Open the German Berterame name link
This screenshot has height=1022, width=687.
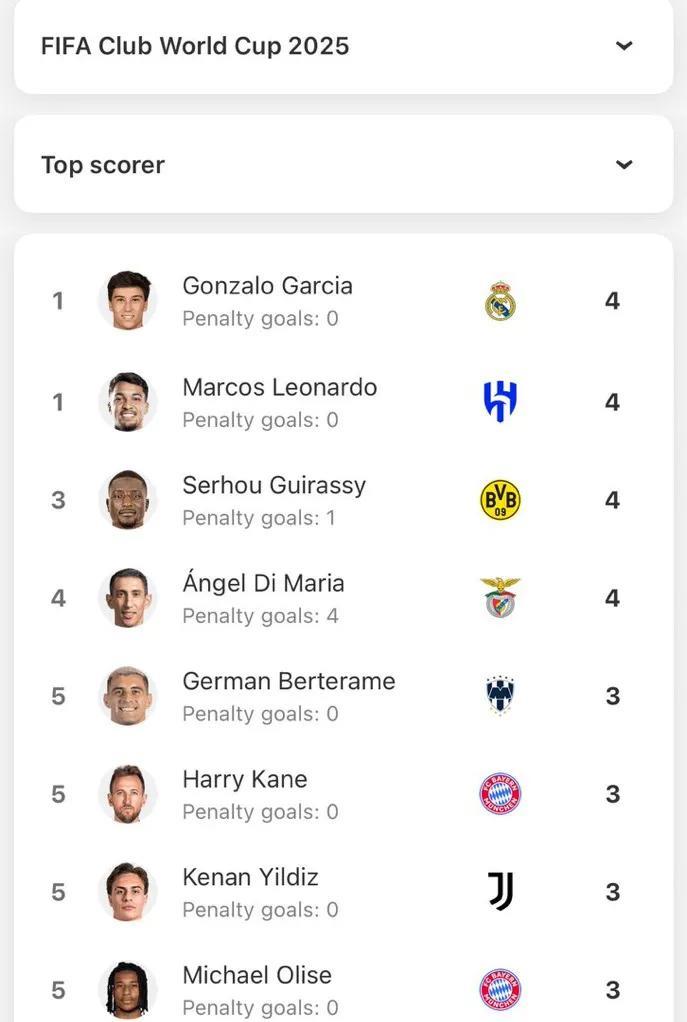tap(289, 681)
